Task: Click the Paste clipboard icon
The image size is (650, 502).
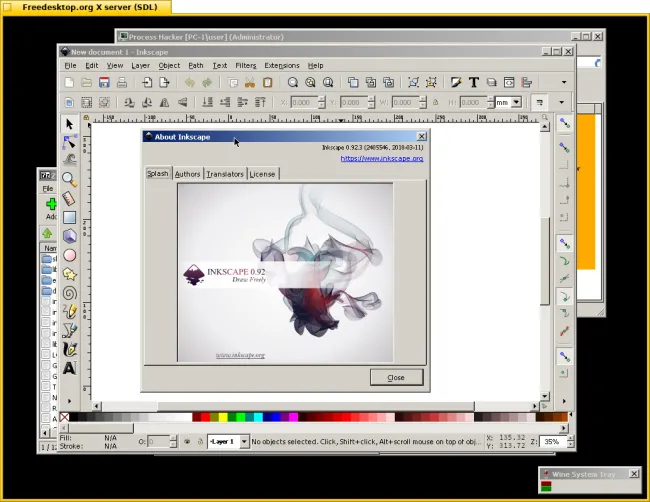Action: tap(267, 82)
